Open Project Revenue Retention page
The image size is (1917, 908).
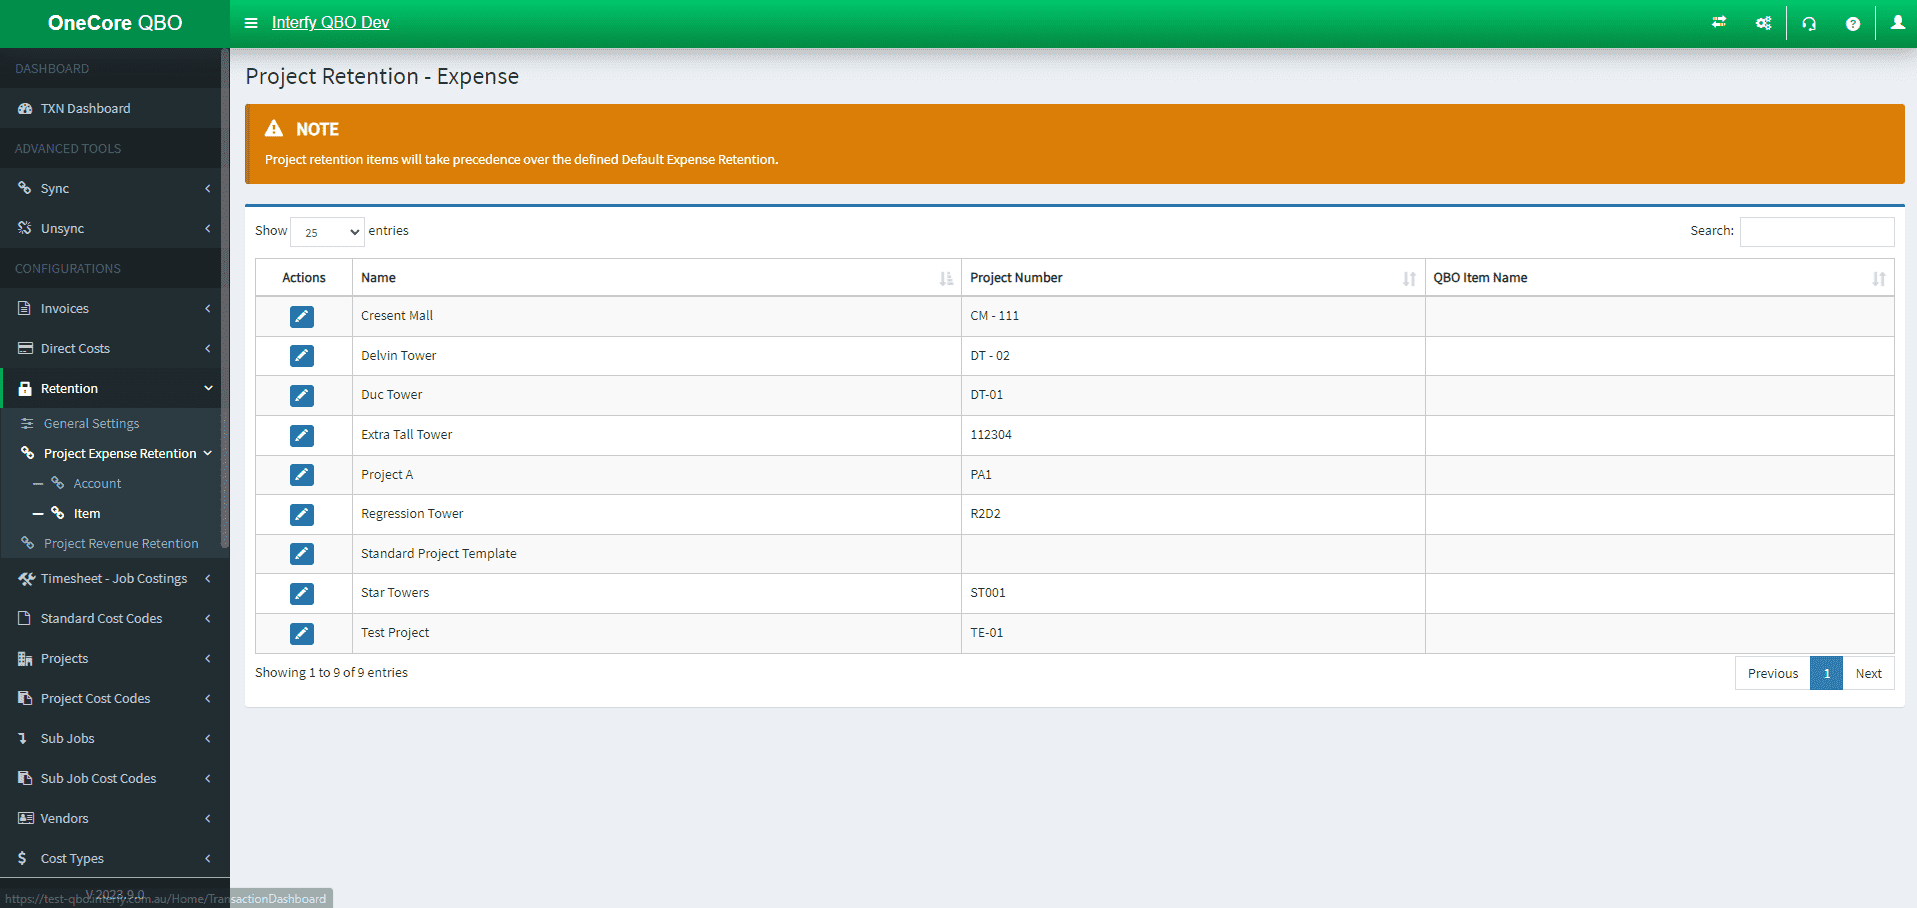tap(121, 544)
